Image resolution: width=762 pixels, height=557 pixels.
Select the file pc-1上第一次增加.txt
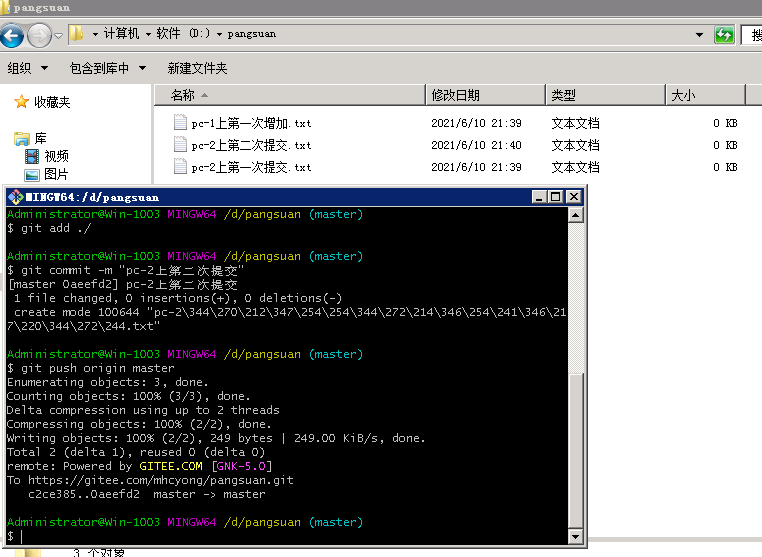click(251, 123)
